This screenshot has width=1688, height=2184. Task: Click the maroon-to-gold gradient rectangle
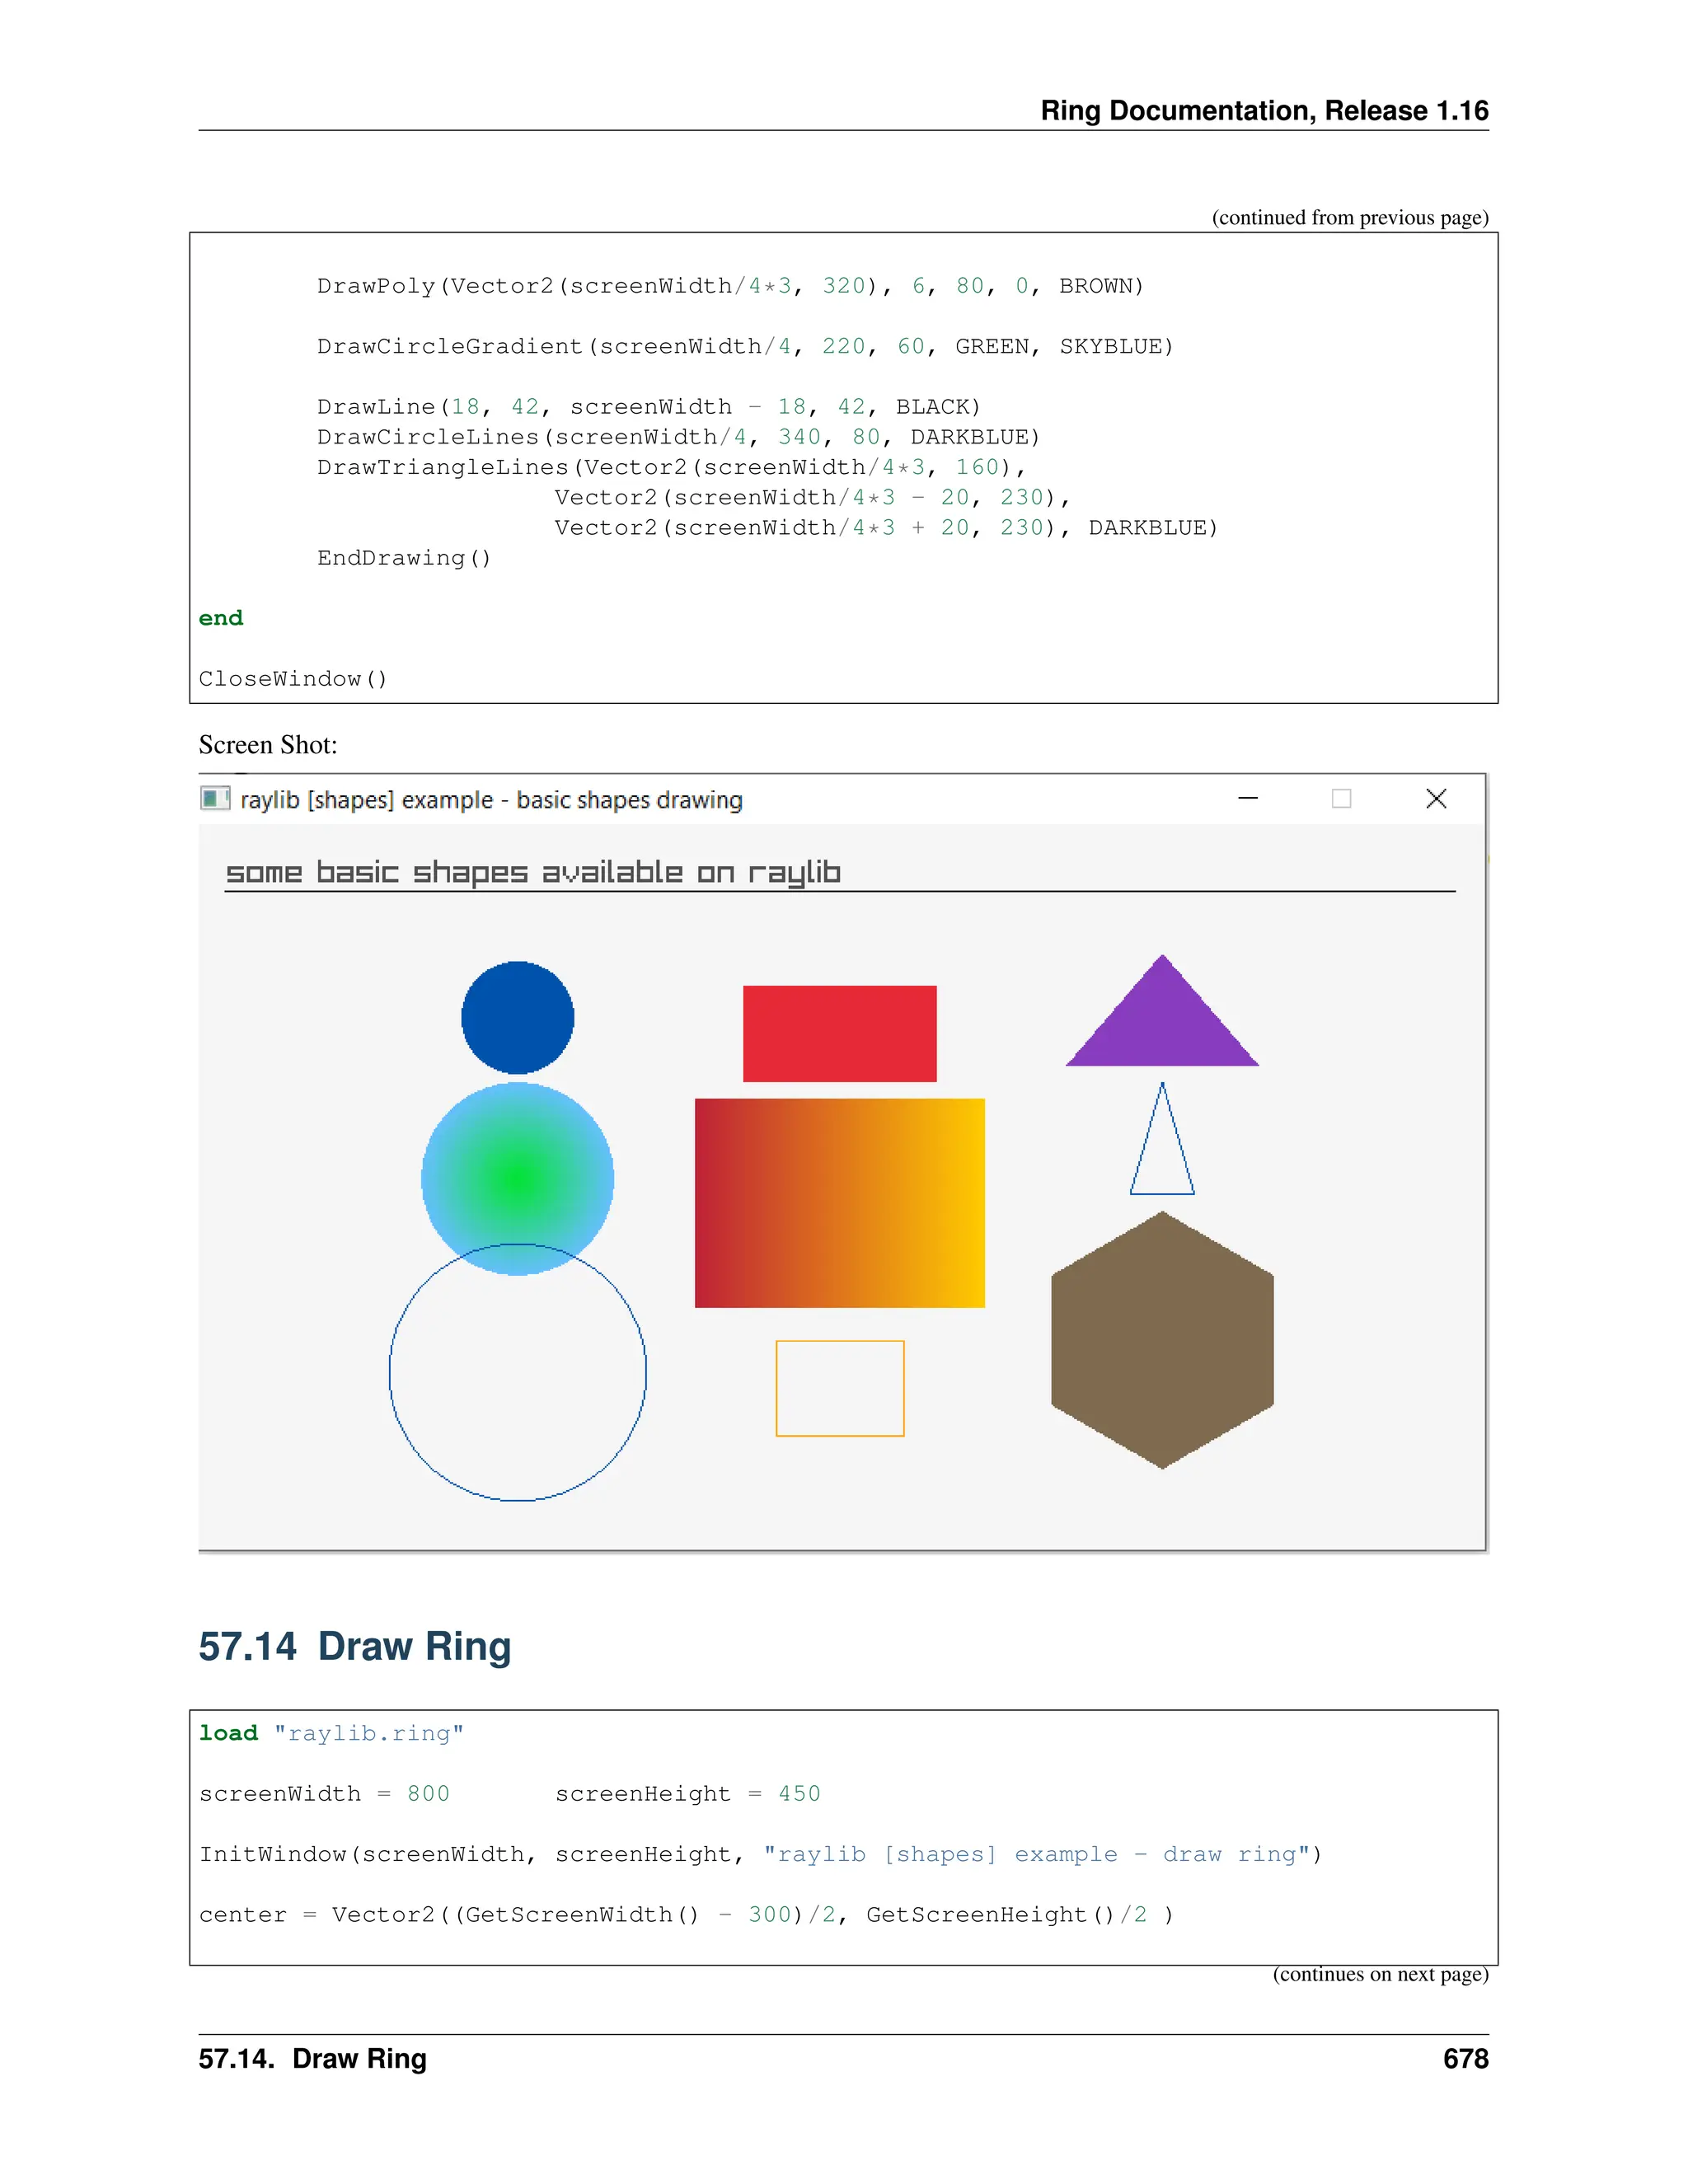click(839, 1202)
